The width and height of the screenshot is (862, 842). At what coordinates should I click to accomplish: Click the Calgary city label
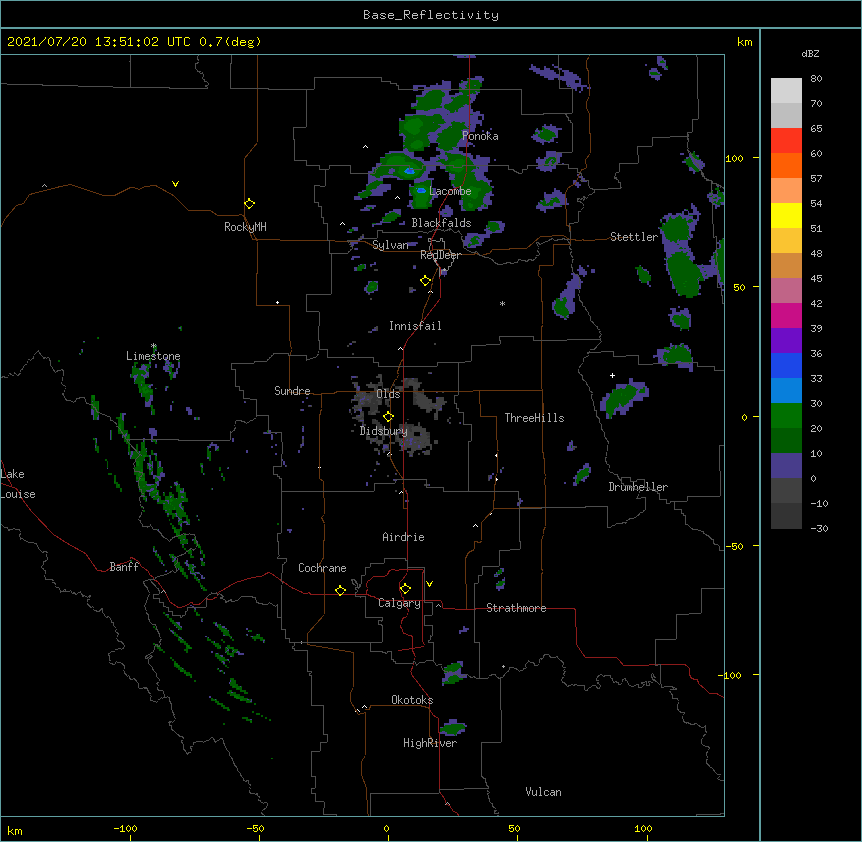coord(399,603)
